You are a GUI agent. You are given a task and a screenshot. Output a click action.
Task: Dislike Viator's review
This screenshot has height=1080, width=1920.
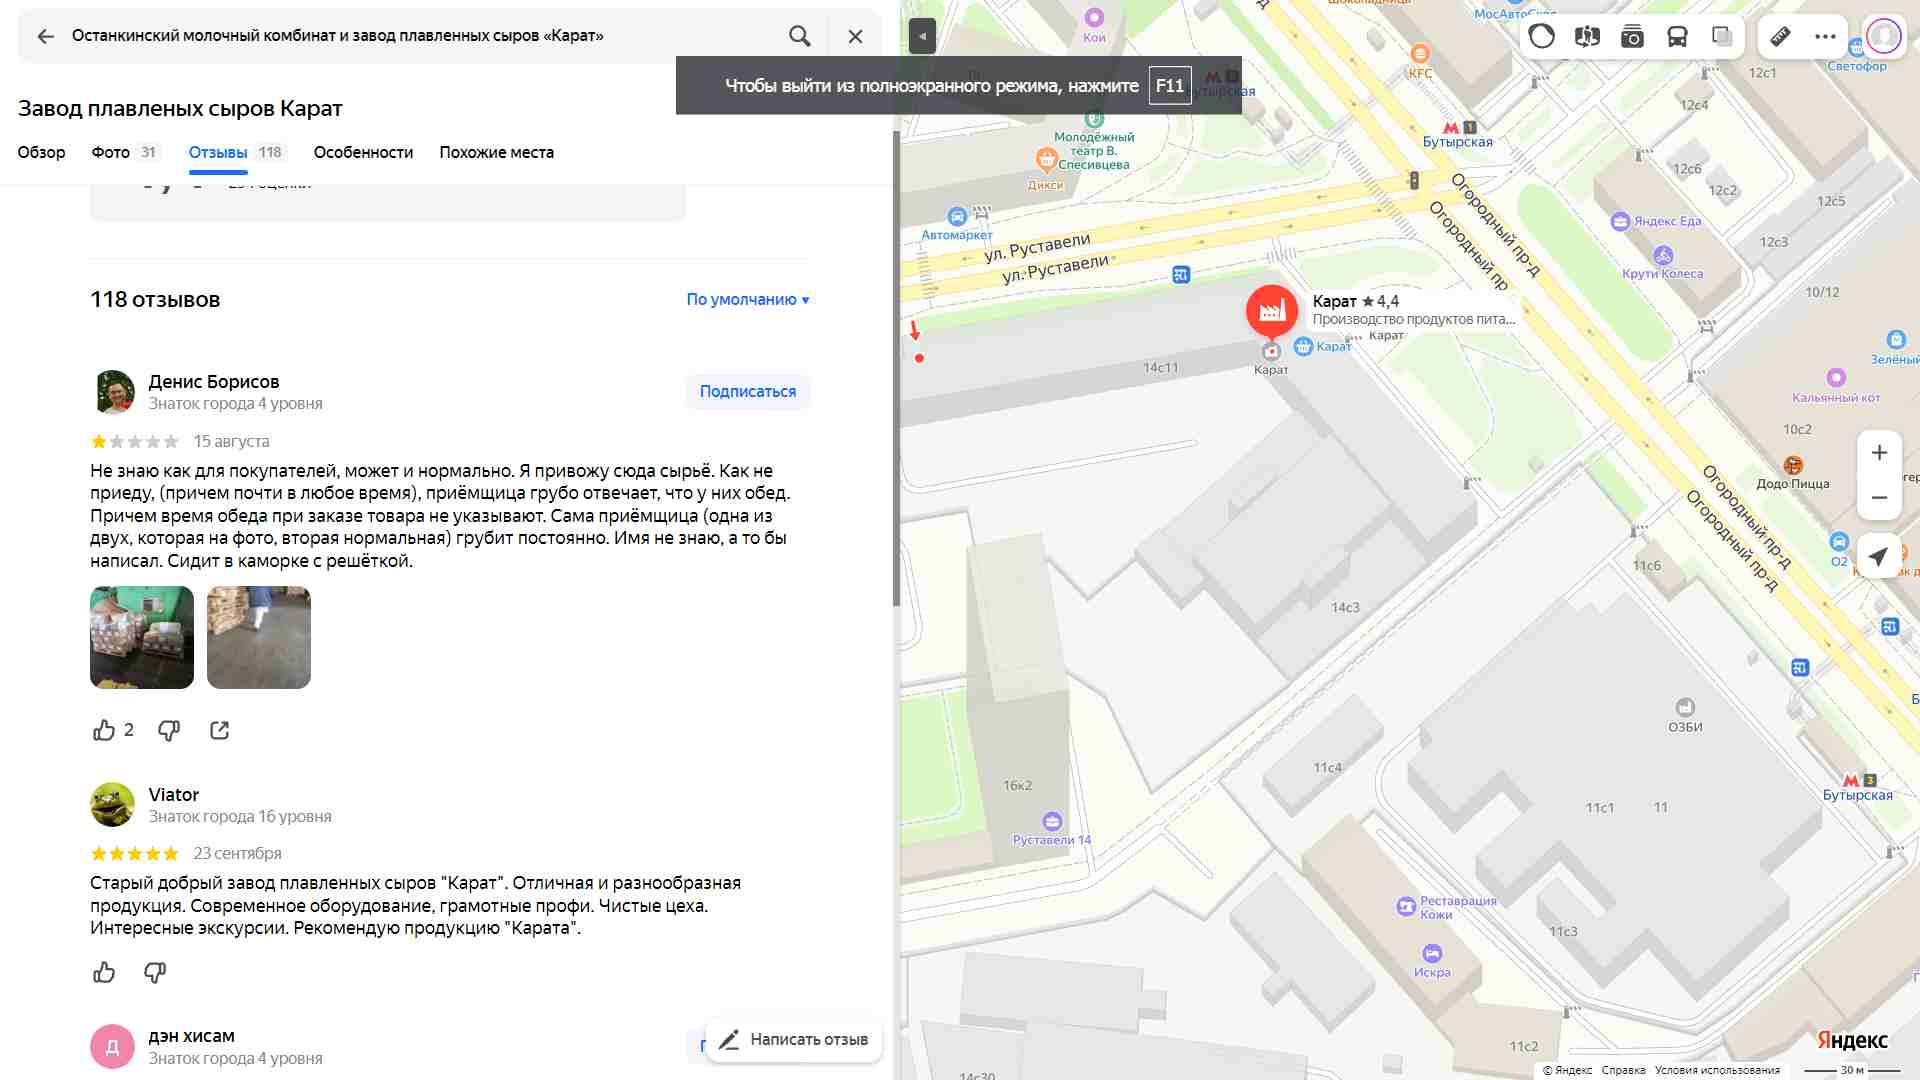[155, 972]
